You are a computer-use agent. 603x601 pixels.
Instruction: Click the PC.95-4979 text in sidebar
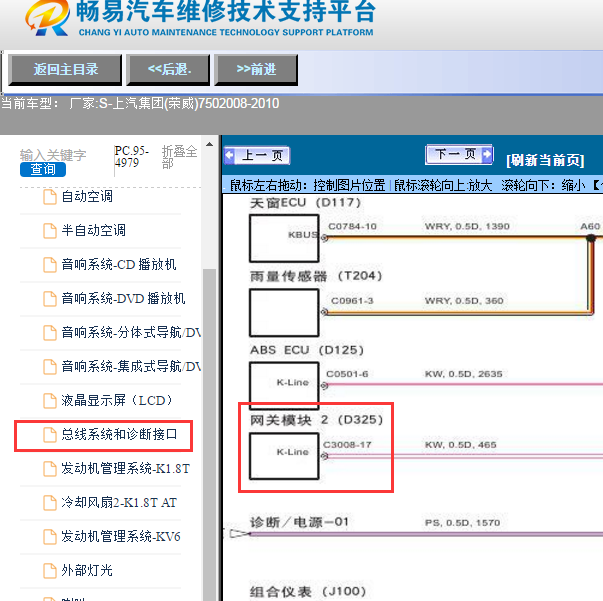tap(132, 156)
